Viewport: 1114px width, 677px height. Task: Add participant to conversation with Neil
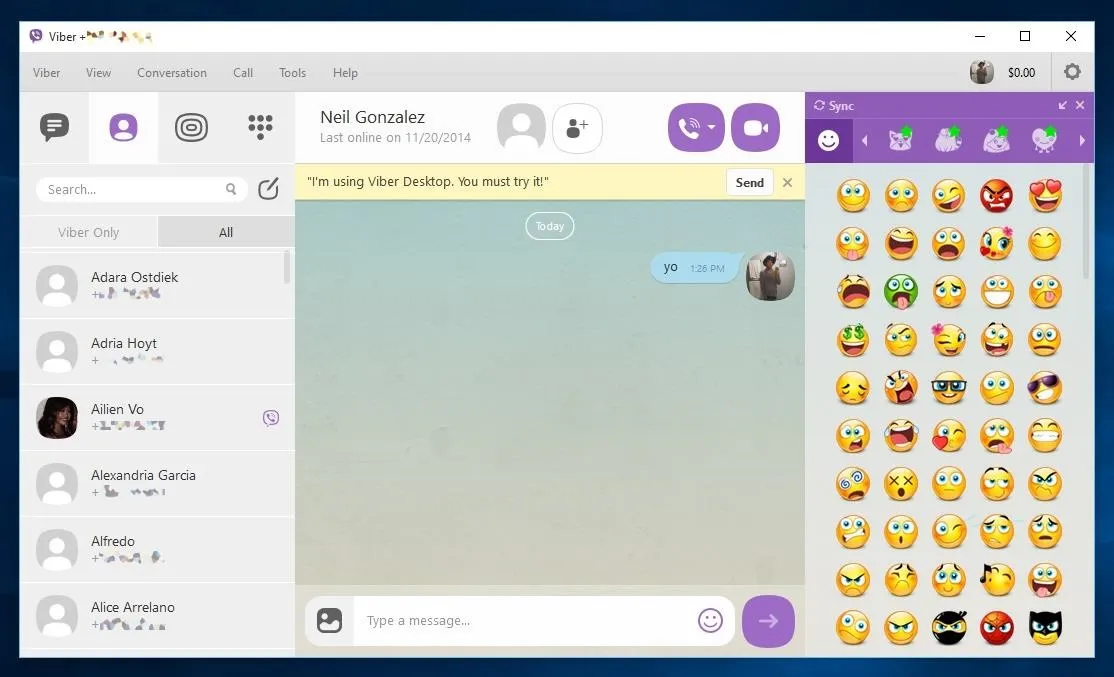(x=577, y=129)
